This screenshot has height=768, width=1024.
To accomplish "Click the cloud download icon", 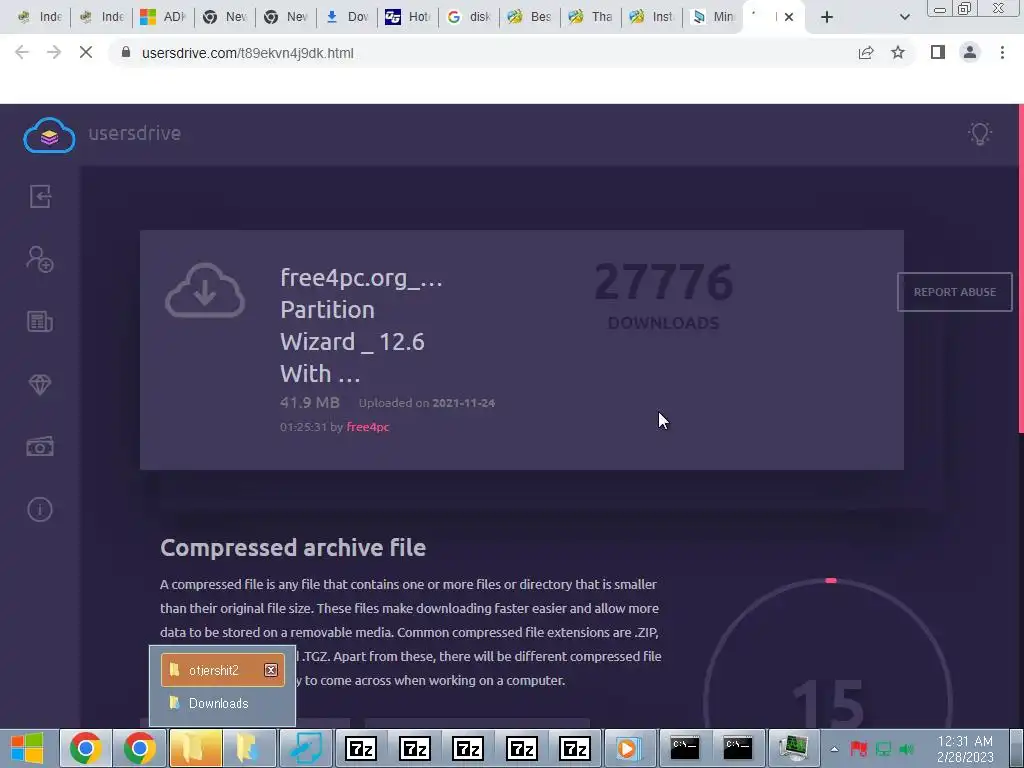I will pyautogui.click(x=205, y=291).
